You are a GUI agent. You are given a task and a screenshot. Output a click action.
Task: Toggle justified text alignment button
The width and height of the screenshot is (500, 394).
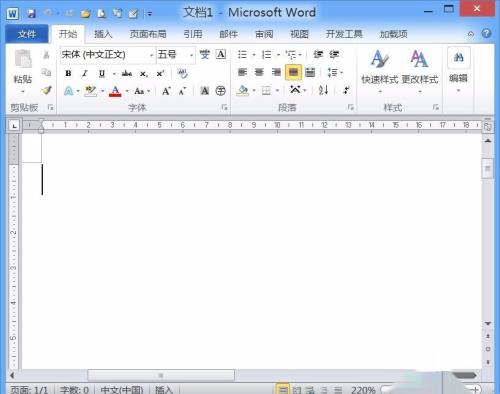click(293, 72)
